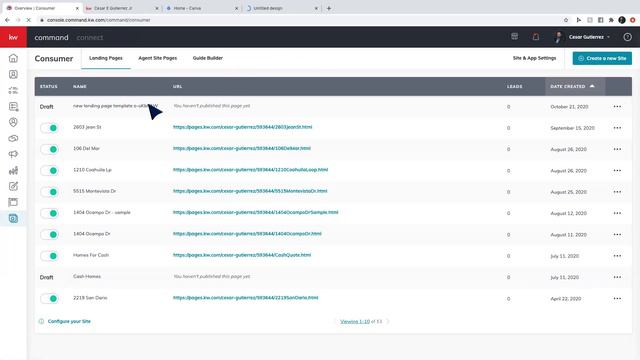The image size is (640, 360).
Task: Click the Viewing 1-10 pagination link
Action: [355, 322]
